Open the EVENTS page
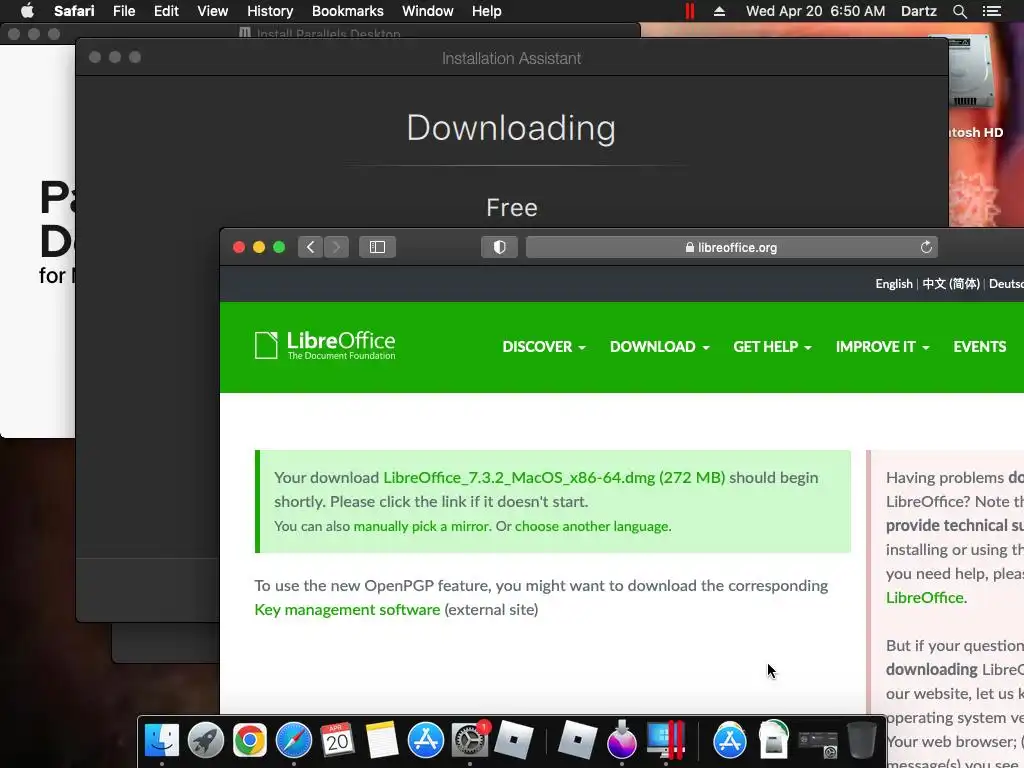The height and width of the screenshot is (768, 1024). pyautogui.click(x=980, y=347)
